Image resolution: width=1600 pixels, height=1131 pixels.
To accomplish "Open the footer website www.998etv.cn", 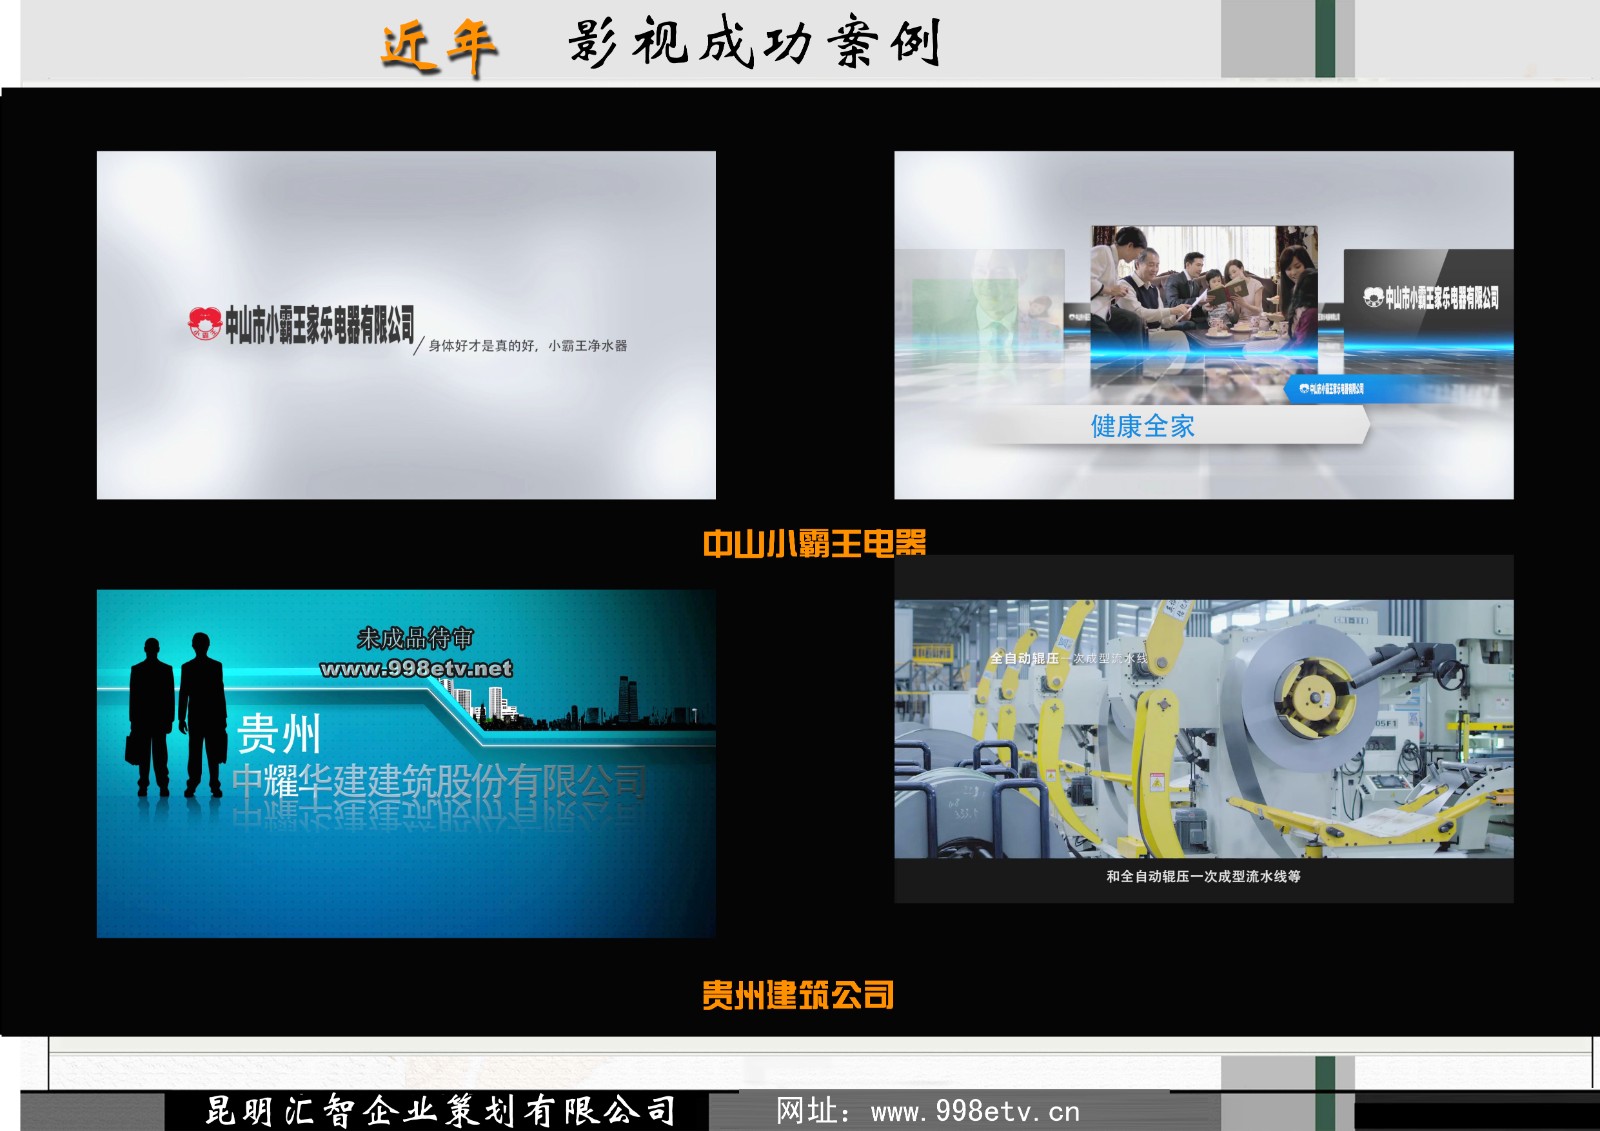I will coord(974,1112).
